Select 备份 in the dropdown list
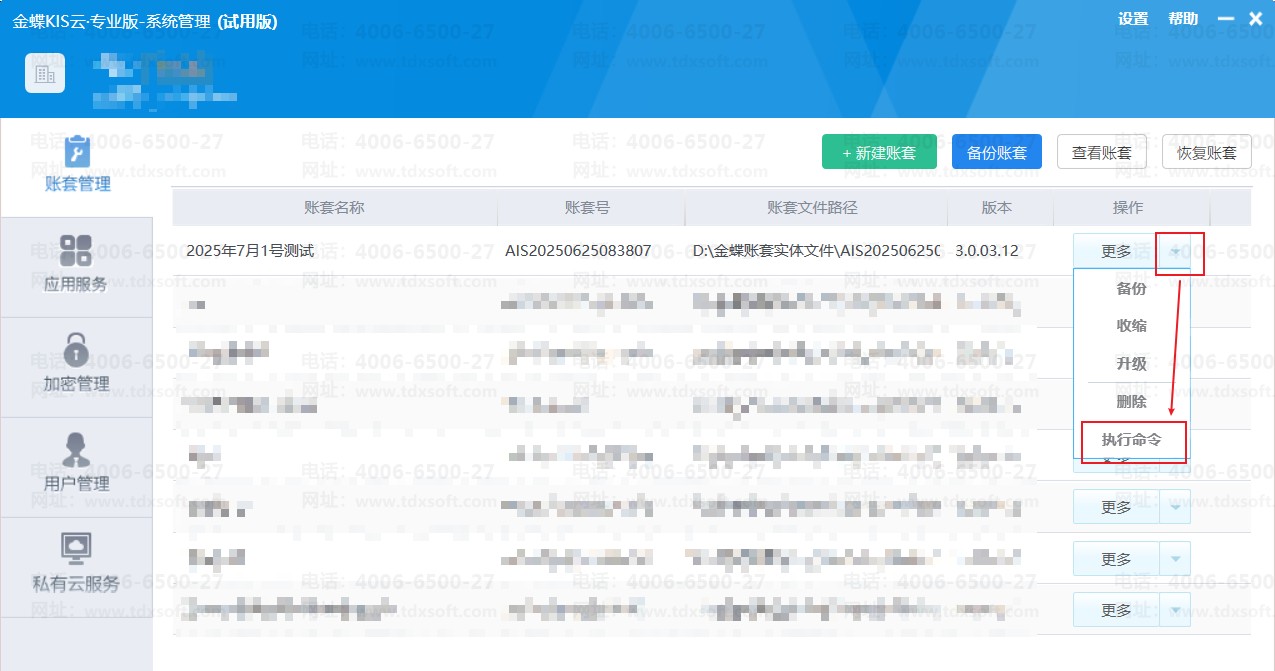Viewport: 1275px width, 671px height. point(1132,289)
